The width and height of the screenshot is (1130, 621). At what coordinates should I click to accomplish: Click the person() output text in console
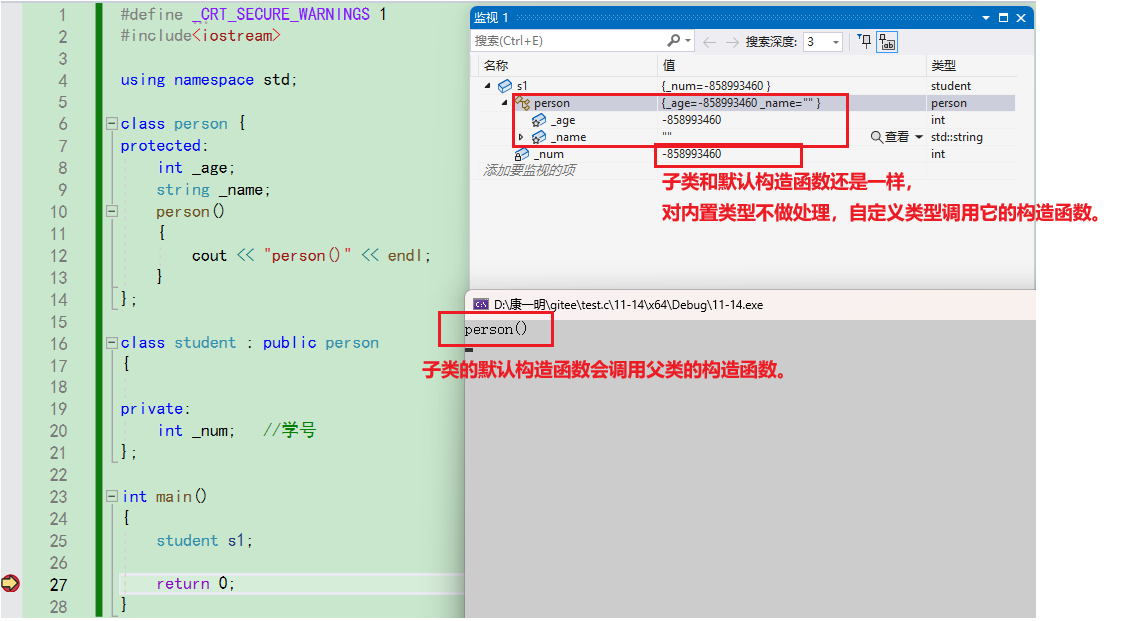(x=496, y=329)
